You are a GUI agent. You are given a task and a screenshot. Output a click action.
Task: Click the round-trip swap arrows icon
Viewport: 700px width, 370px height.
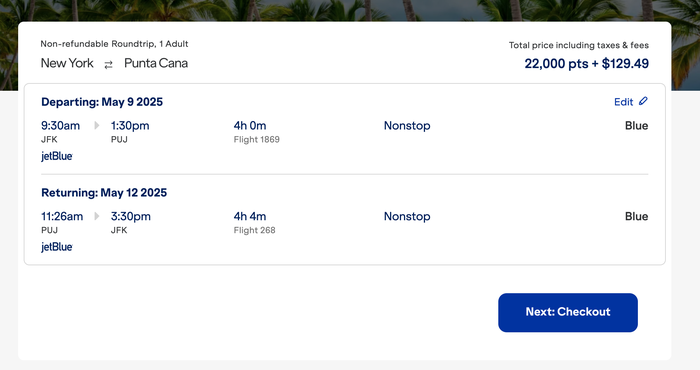108,65
